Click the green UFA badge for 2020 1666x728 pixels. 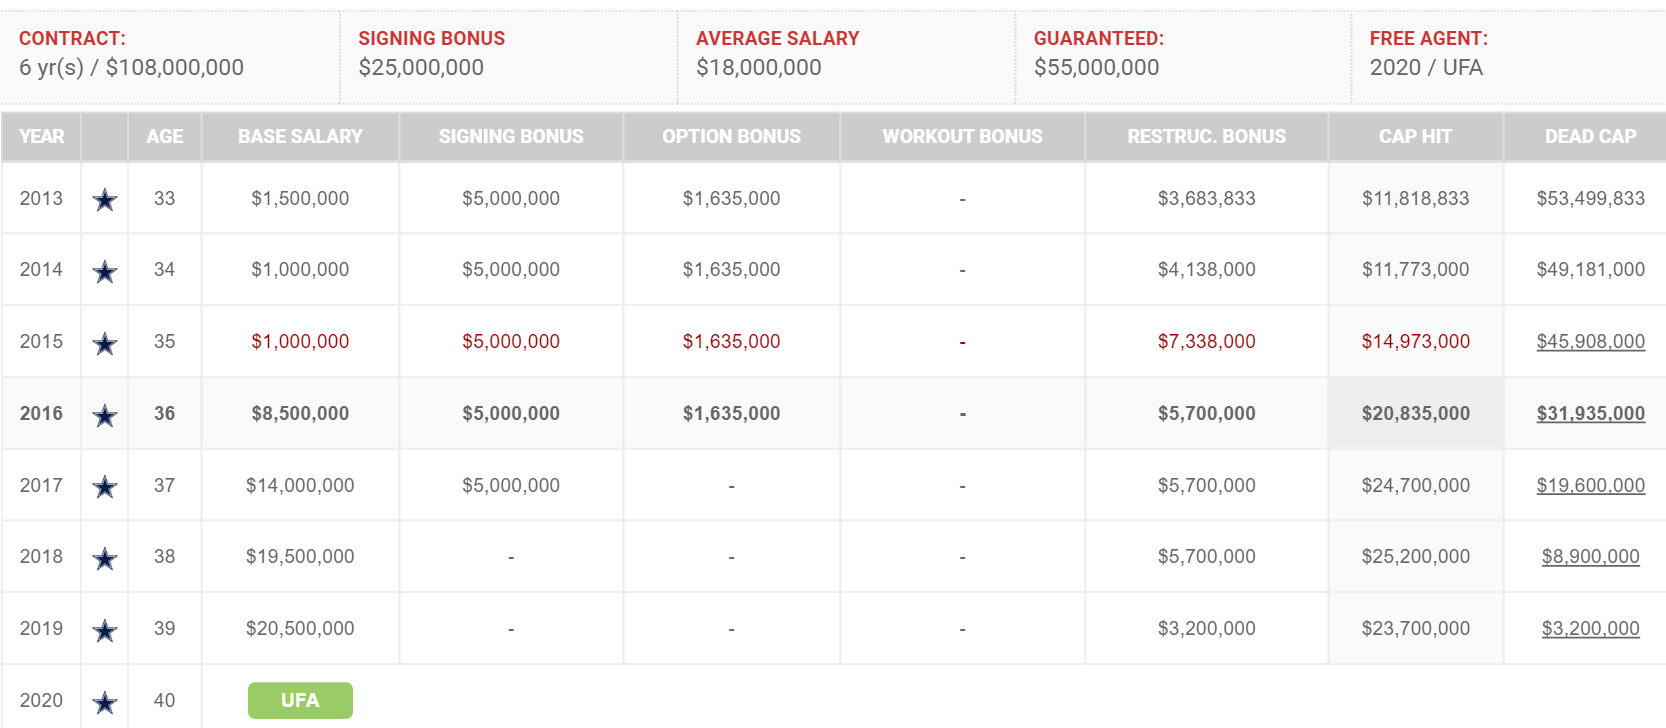300,700
